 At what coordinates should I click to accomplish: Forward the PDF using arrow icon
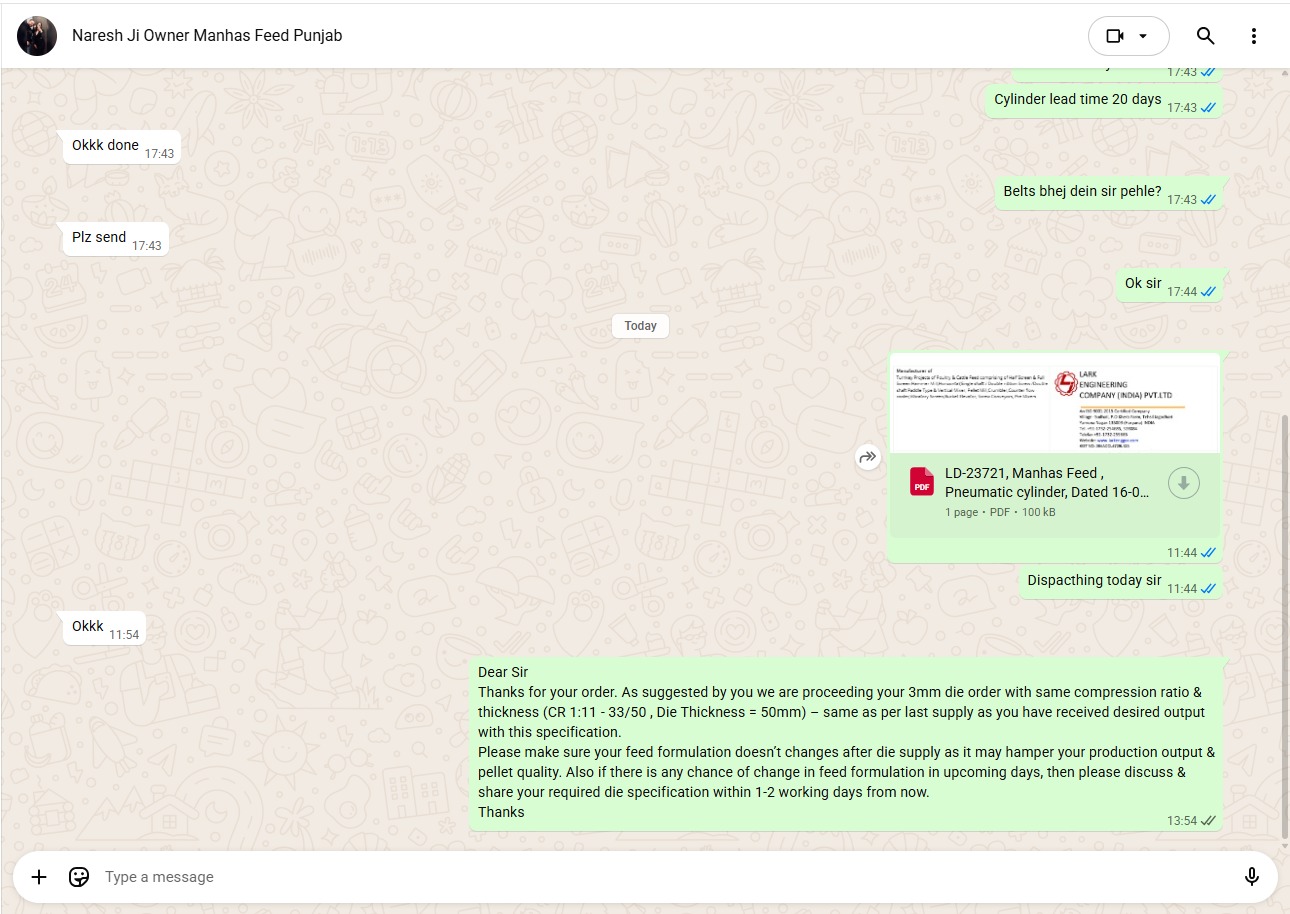pos(867,457)
